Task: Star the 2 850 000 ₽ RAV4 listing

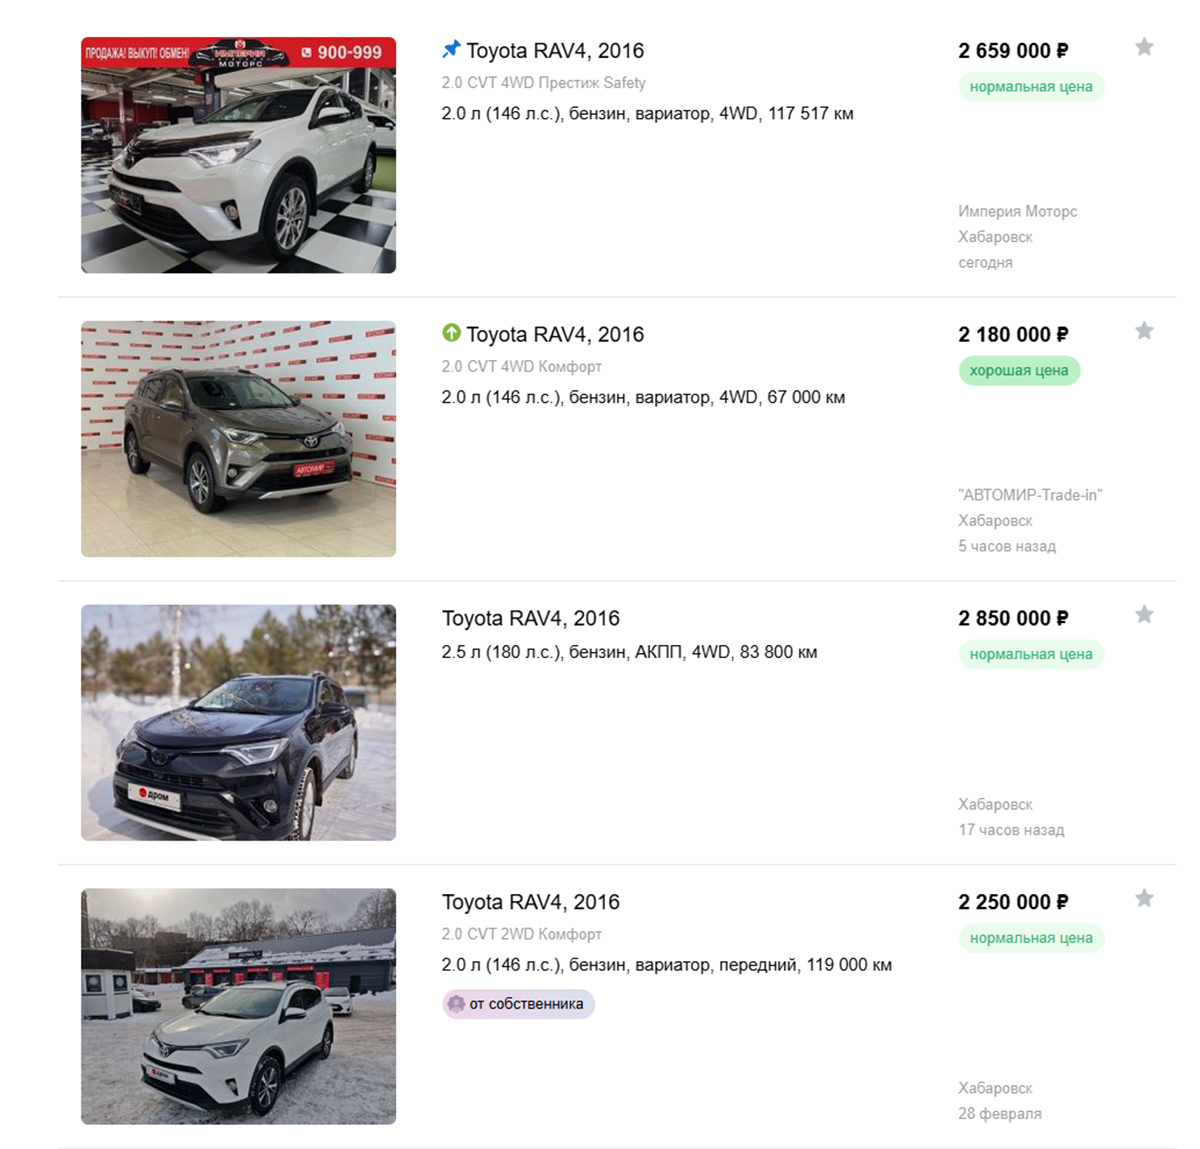Action: point(1144,615)
